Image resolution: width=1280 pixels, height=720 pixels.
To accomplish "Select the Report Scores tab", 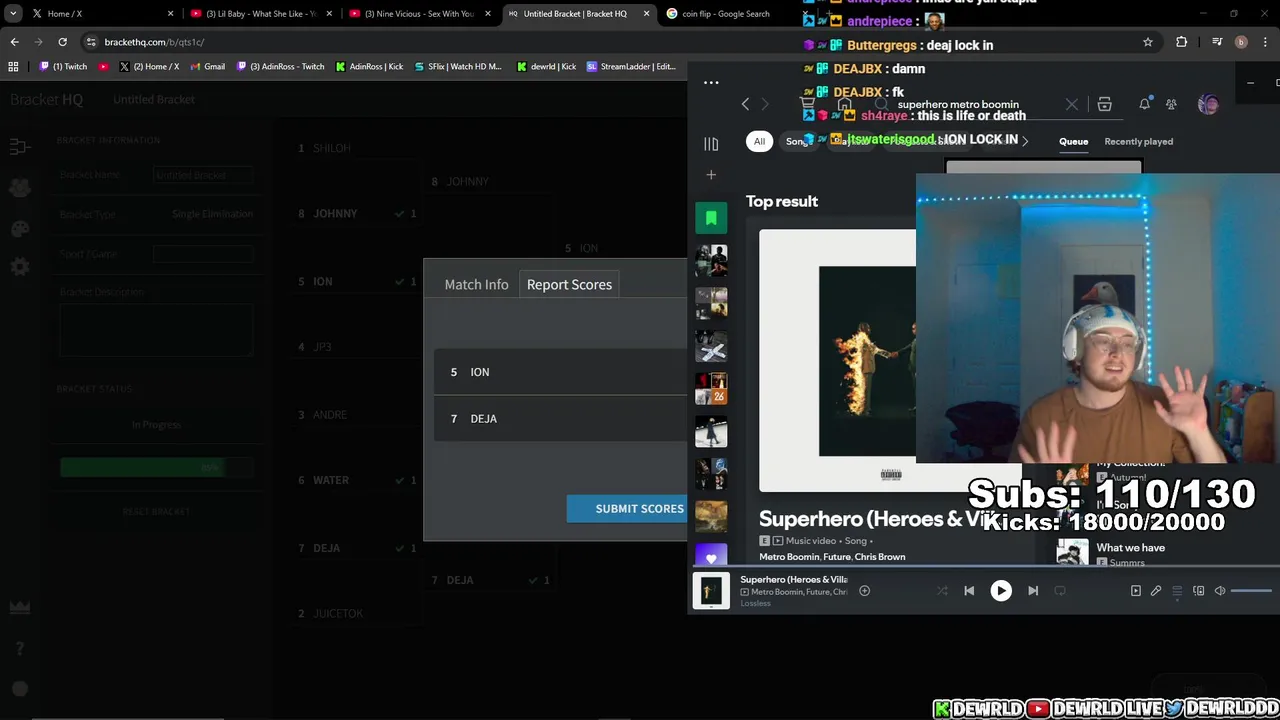I will pos(569,284).
